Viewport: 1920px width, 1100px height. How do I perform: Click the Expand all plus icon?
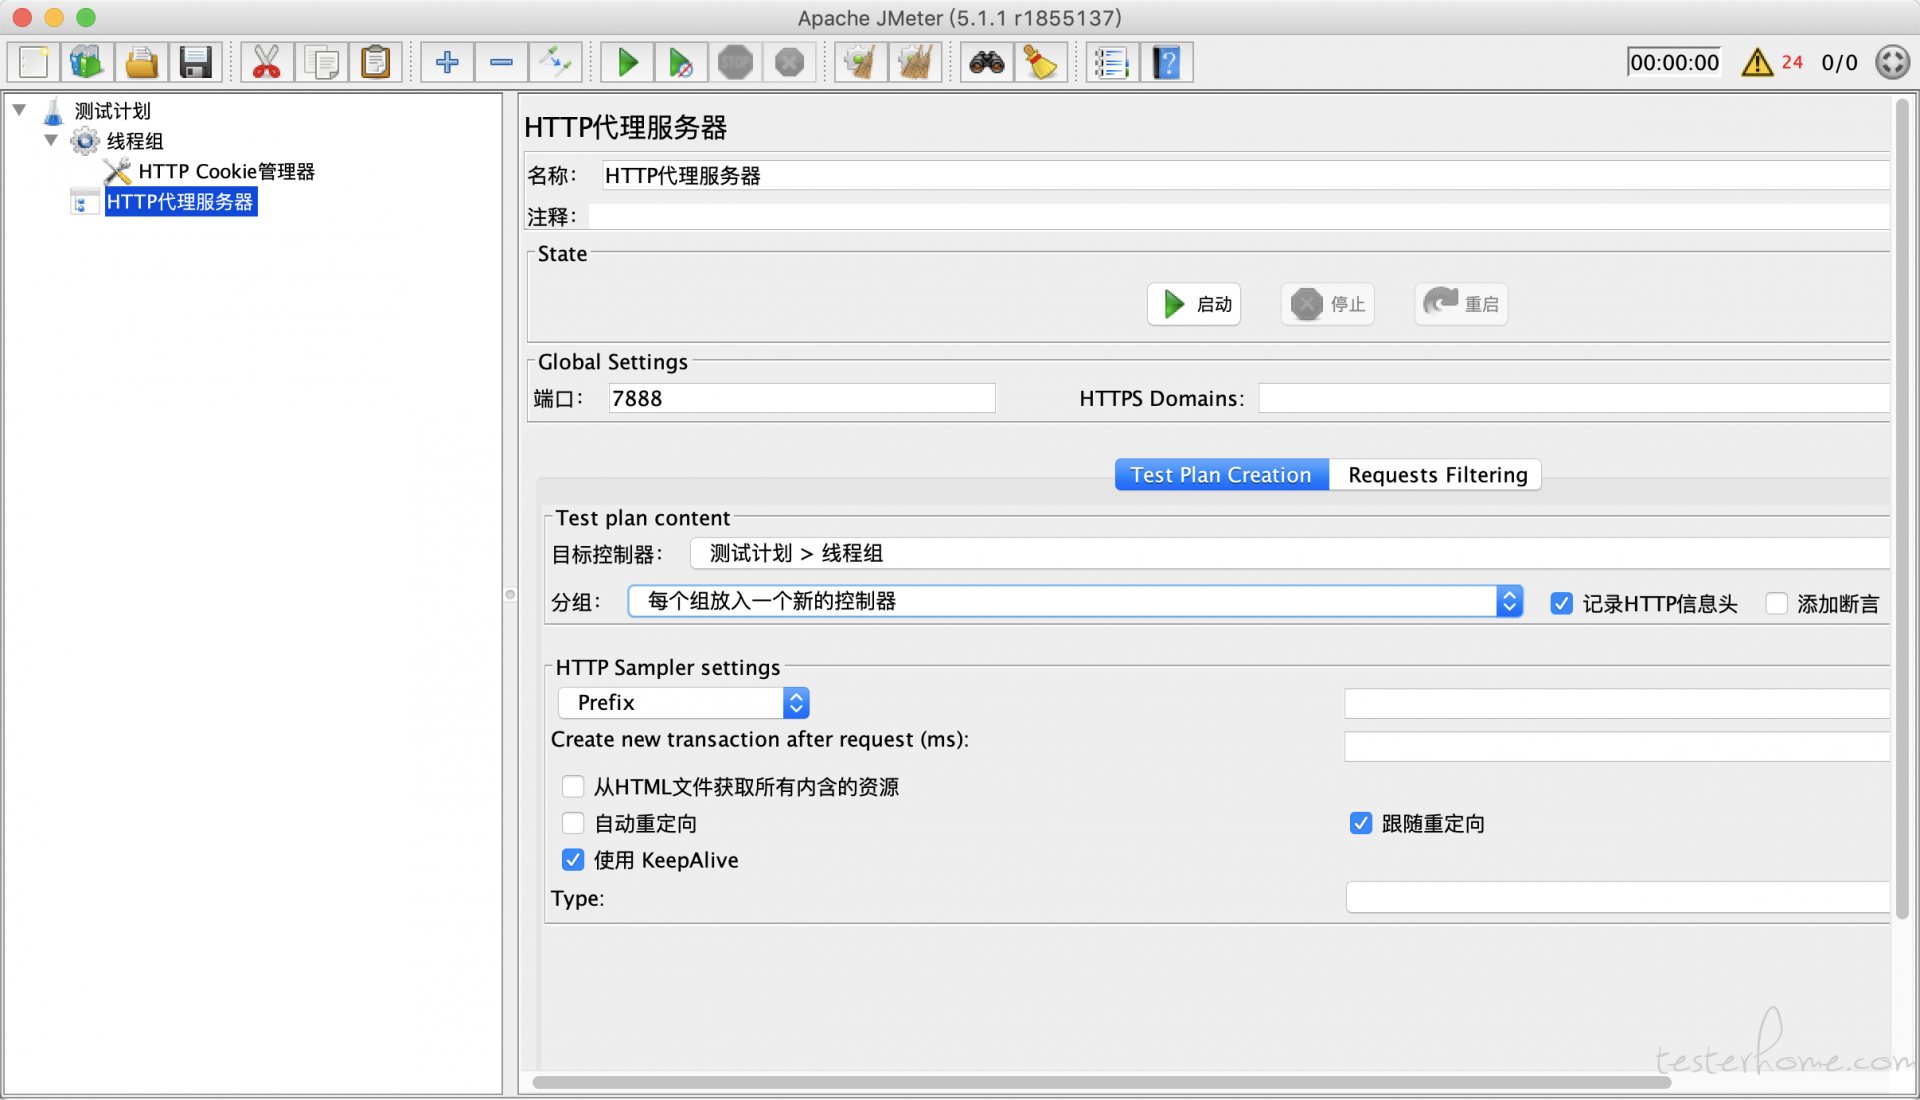tap(447, 63)
